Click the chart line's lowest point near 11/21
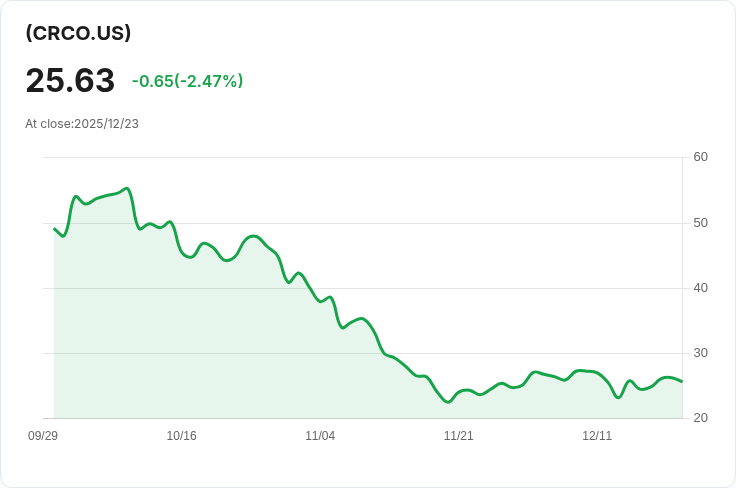Viewport: 736px width, 488px height. (448, 402)
